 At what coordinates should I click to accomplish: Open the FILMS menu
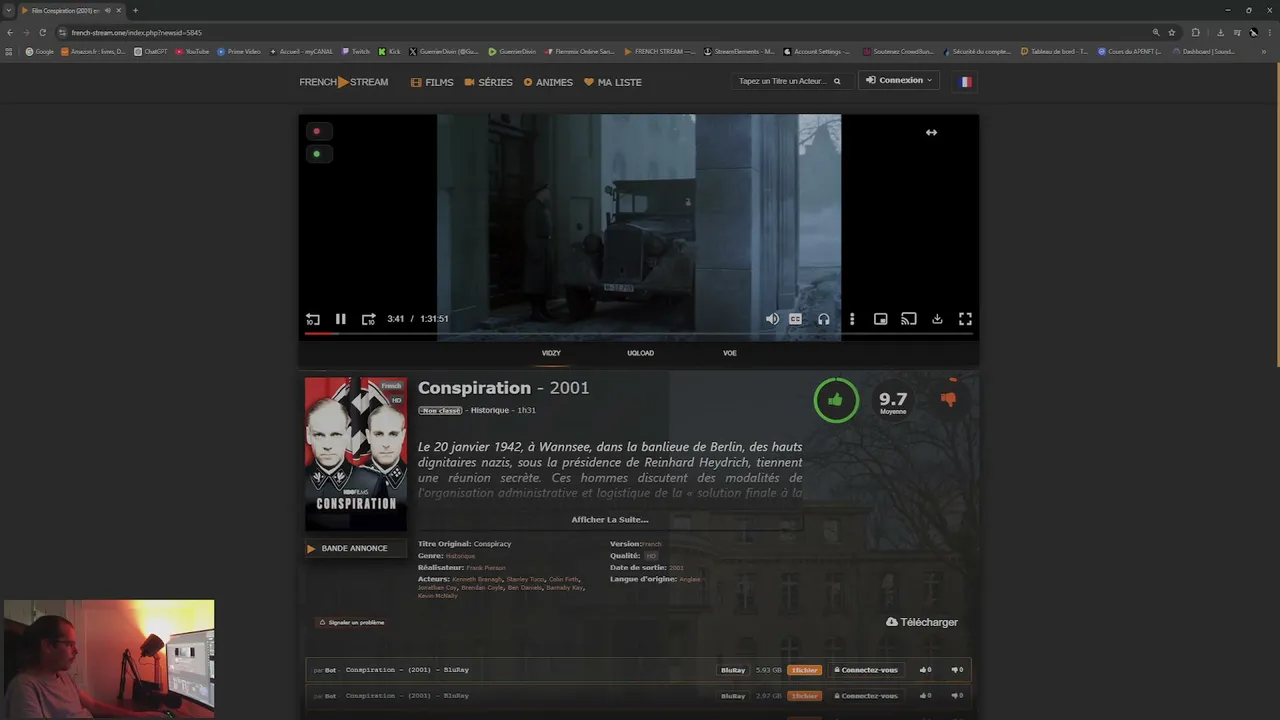[432, 82]
